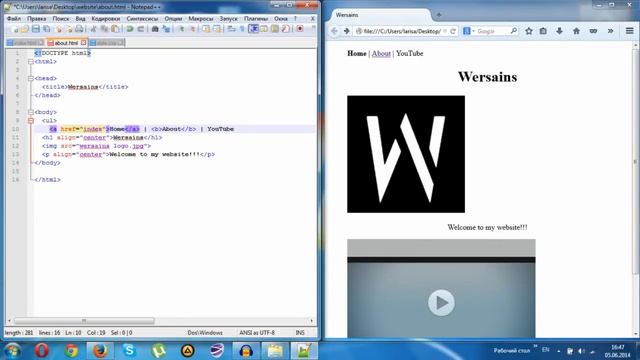The height and width of the screenshot is (360, 640).
Task: Play the video on the webpage
Action: [x=441, y=302]
